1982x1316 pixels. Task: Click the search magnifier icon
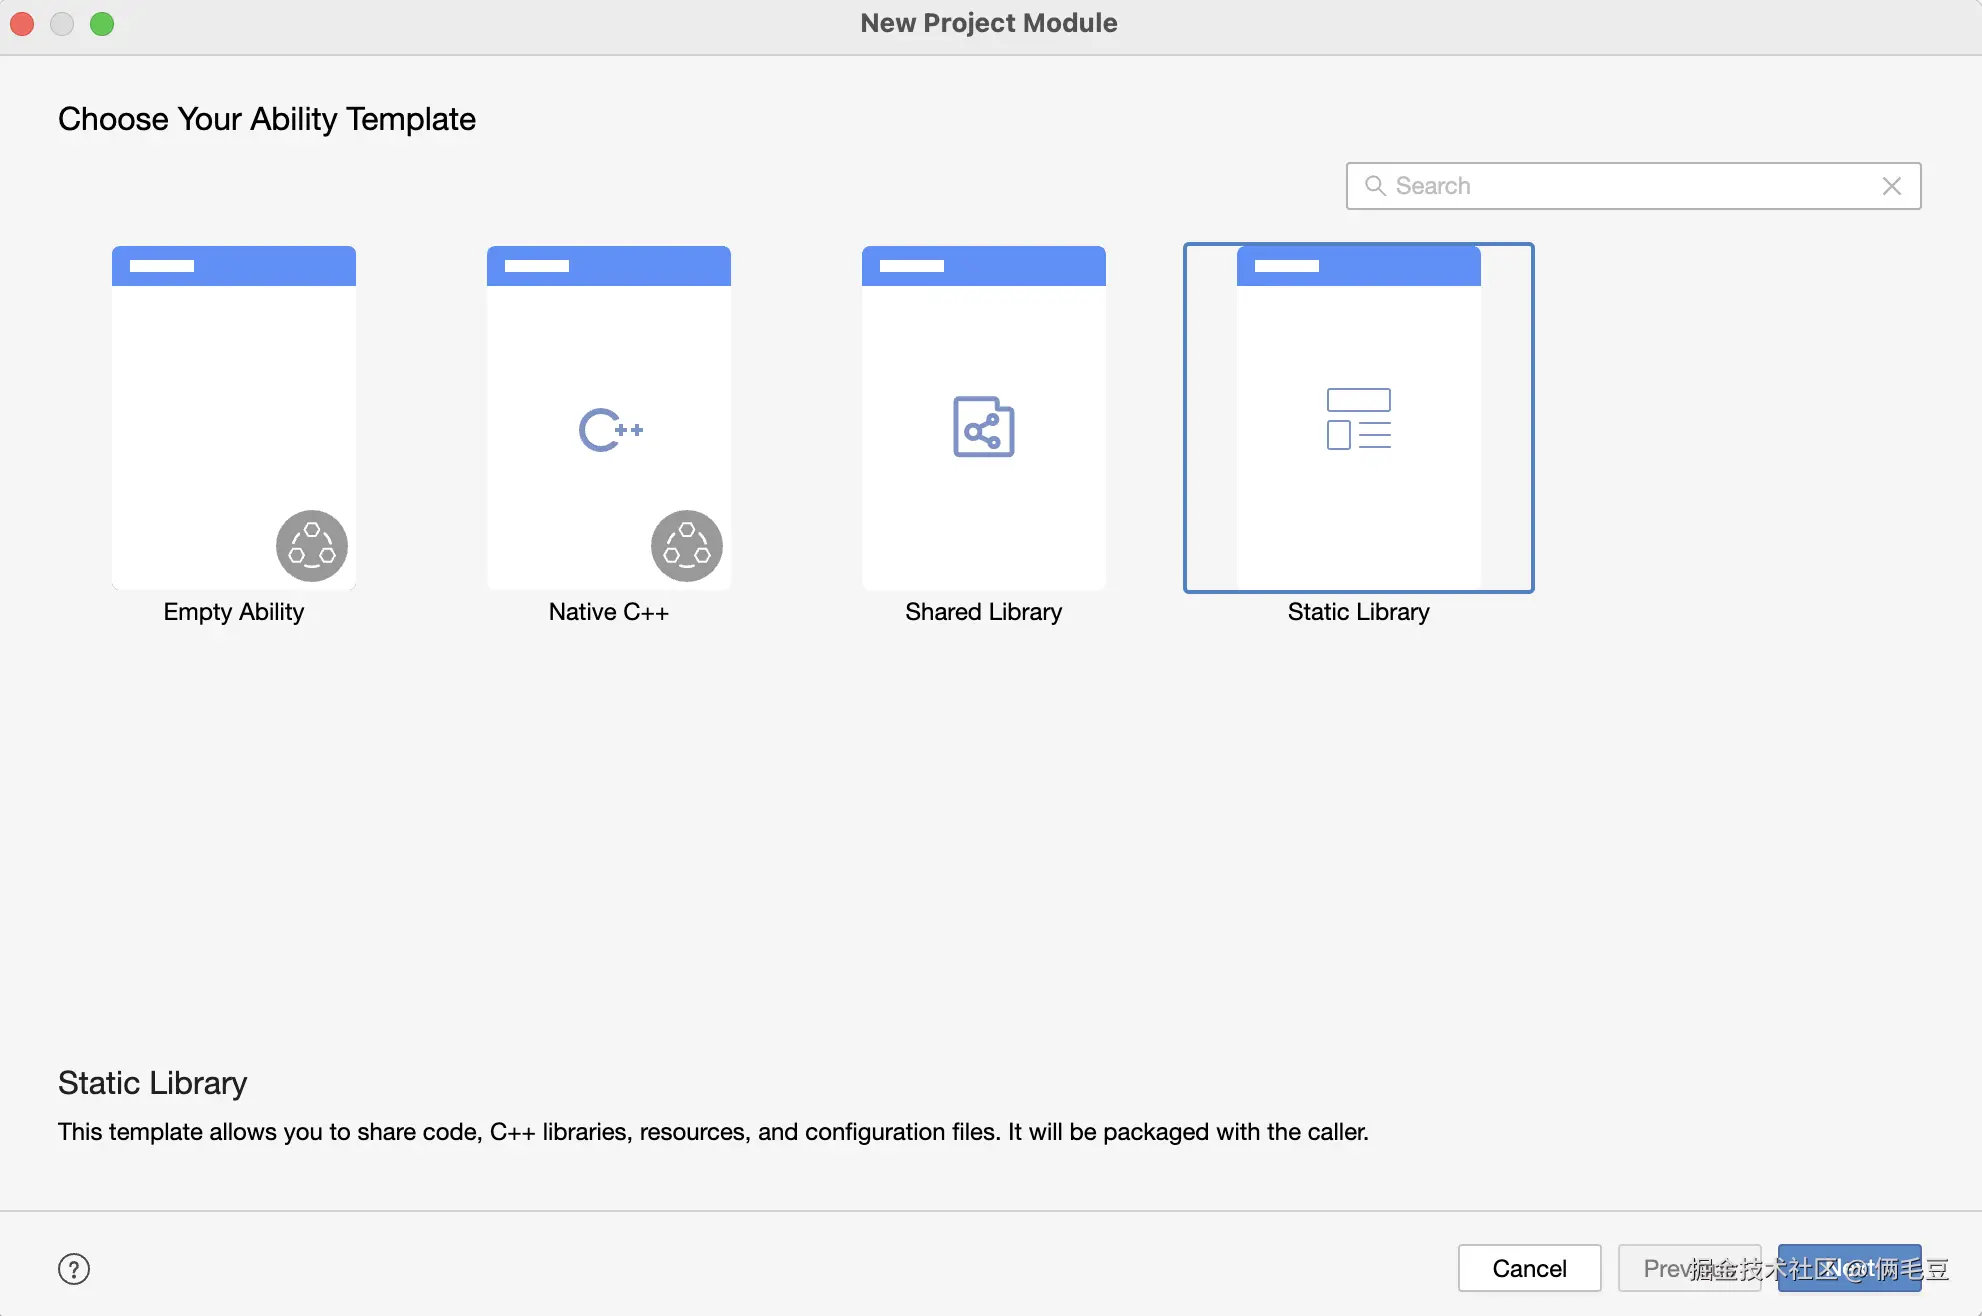pos(1375,186)
